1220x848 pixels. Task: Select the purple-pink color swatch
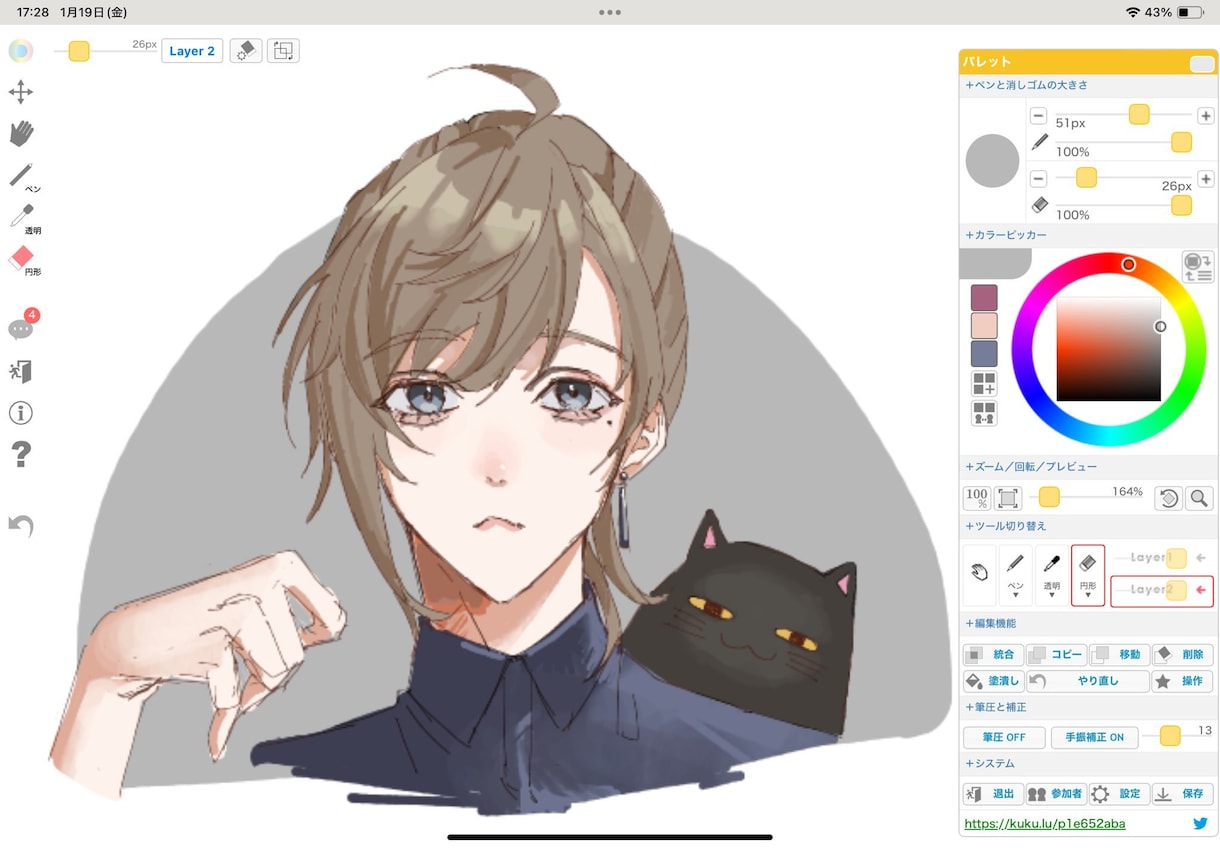tap(984, 298)
